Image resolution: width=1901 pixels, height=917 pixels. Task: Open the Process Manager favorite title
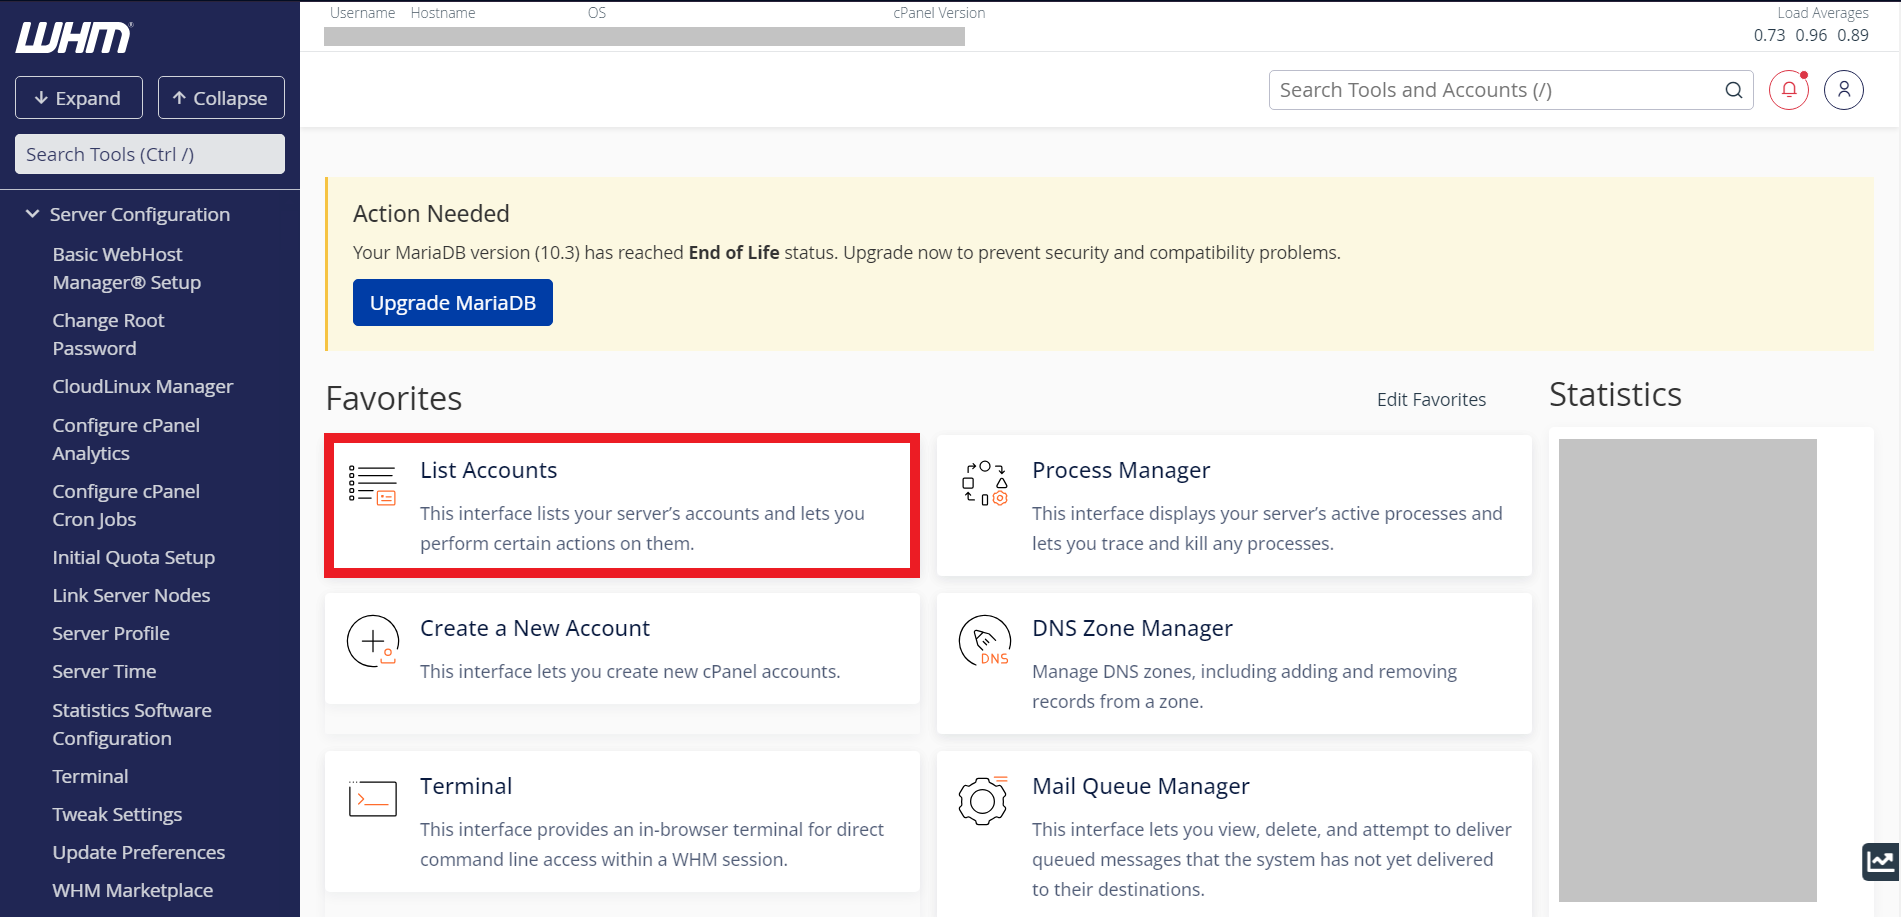click(x=1121, y=470)
